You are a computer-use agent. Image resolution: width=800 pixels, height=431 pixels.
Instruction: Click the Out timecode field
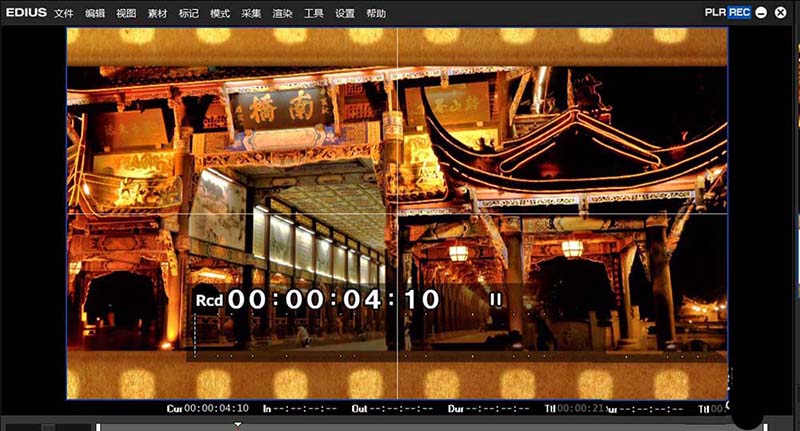pos(392,408)
